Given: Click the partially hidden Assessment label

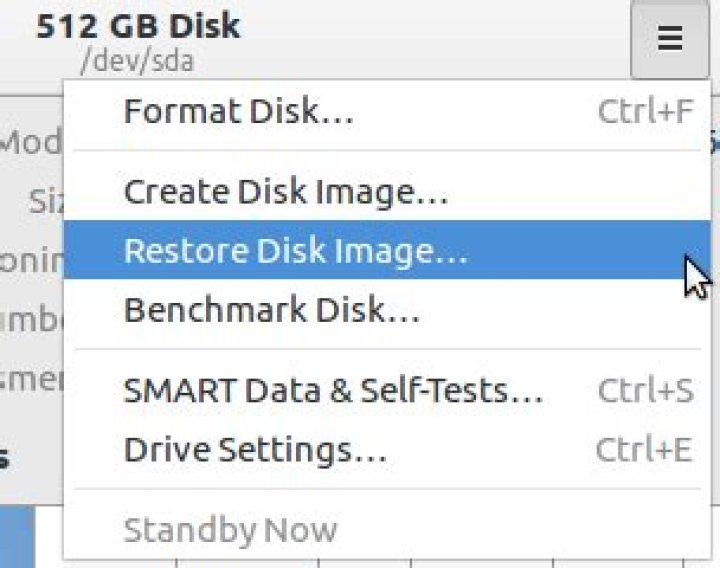Looking at the screenshot, I should [x=31, y=379].
